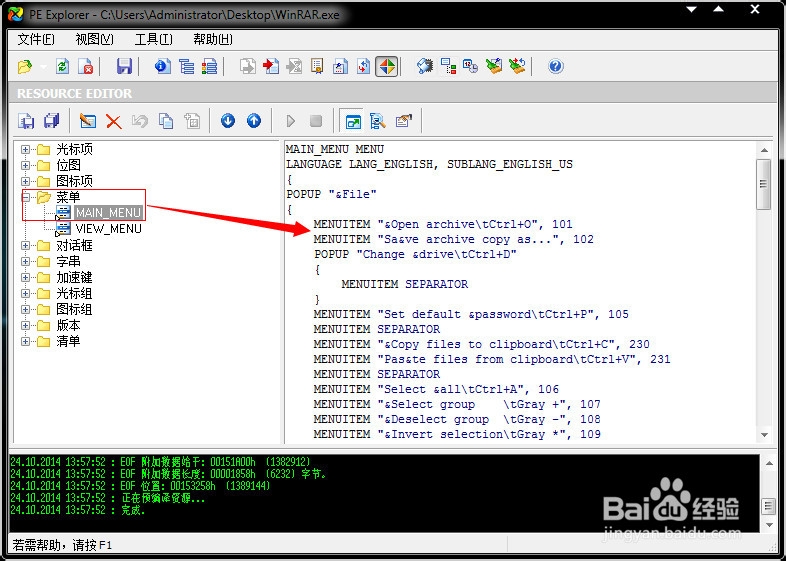This screenshot has width=786, height=561.
Task: Click the code pane vertical scrollbar thumb
Action: tap(763, 184)
